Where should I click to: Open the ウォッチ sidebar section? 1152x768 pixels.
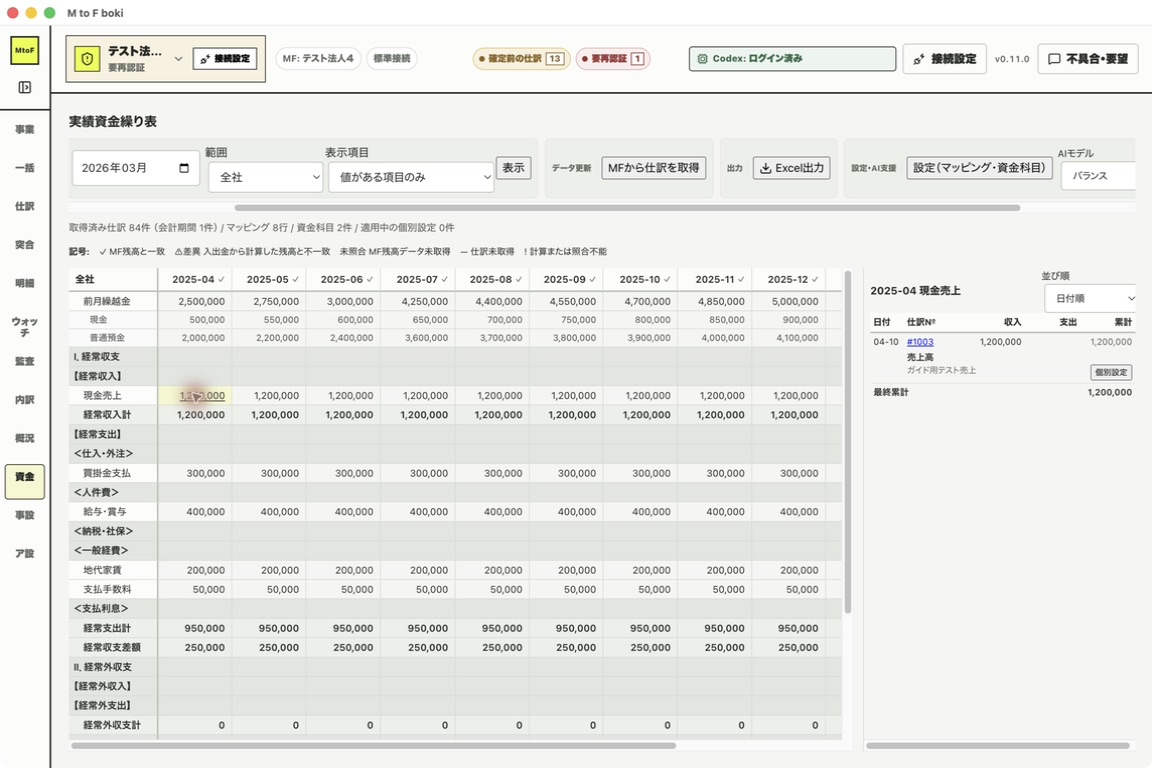click(24, 326)
